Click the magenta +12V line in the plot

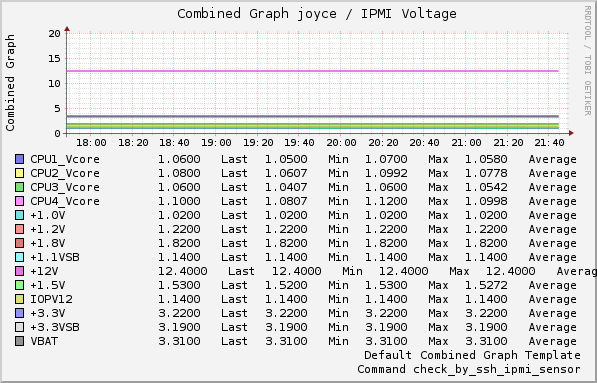312,71
